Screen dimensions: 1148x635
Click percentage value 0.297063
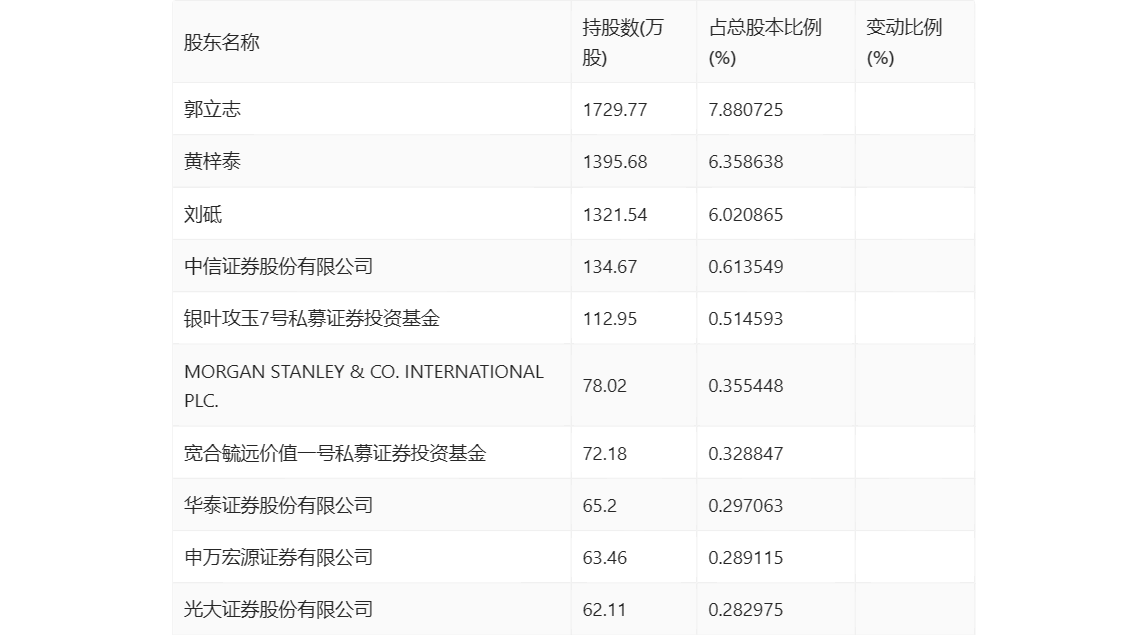745,506
